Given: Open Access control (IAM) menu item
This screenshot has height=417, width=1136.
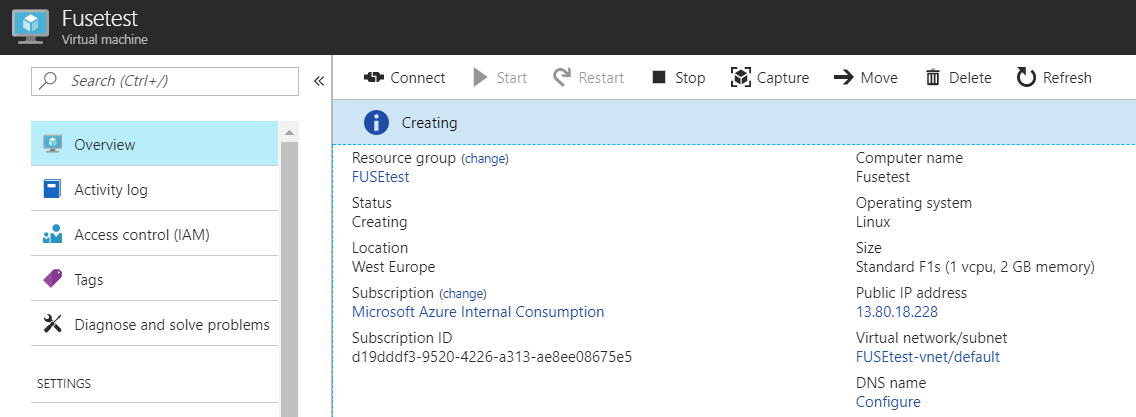Looking at the screenshot, I should tap(154, 235).
